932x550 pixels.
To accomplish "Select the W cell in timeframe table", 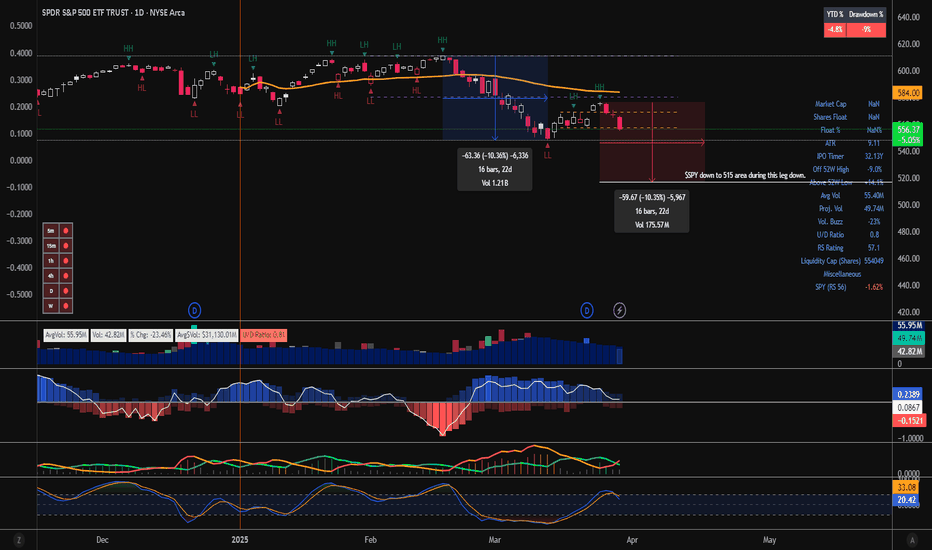I will 51,306.
